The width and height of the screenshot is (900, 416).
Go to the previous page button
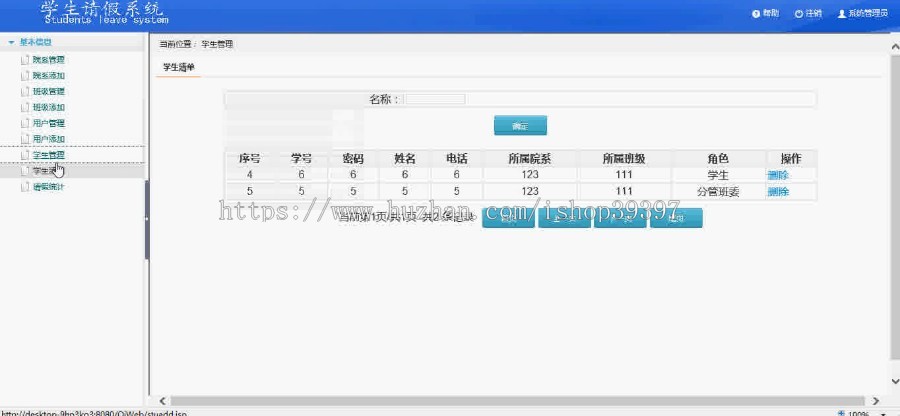[x=564, y=218]
